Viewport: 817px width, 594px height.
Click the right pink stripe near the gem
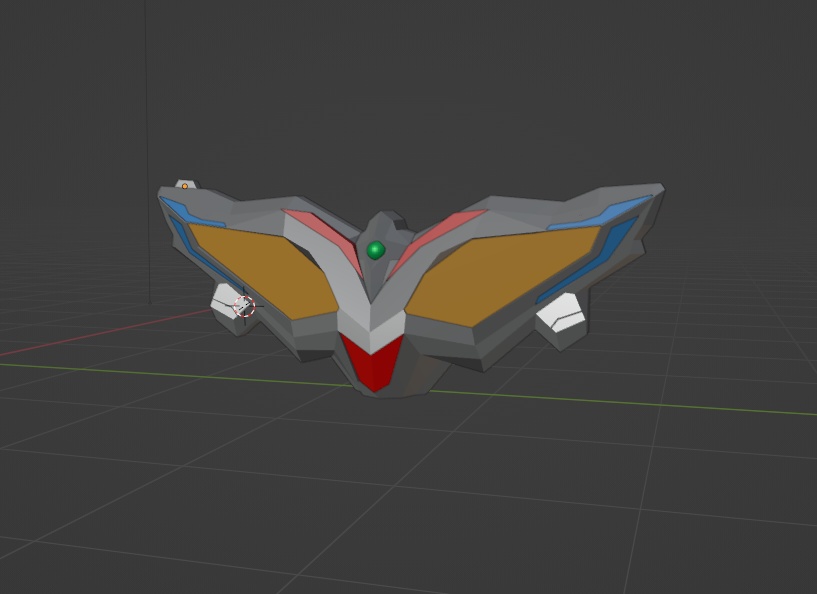[435, 237]
